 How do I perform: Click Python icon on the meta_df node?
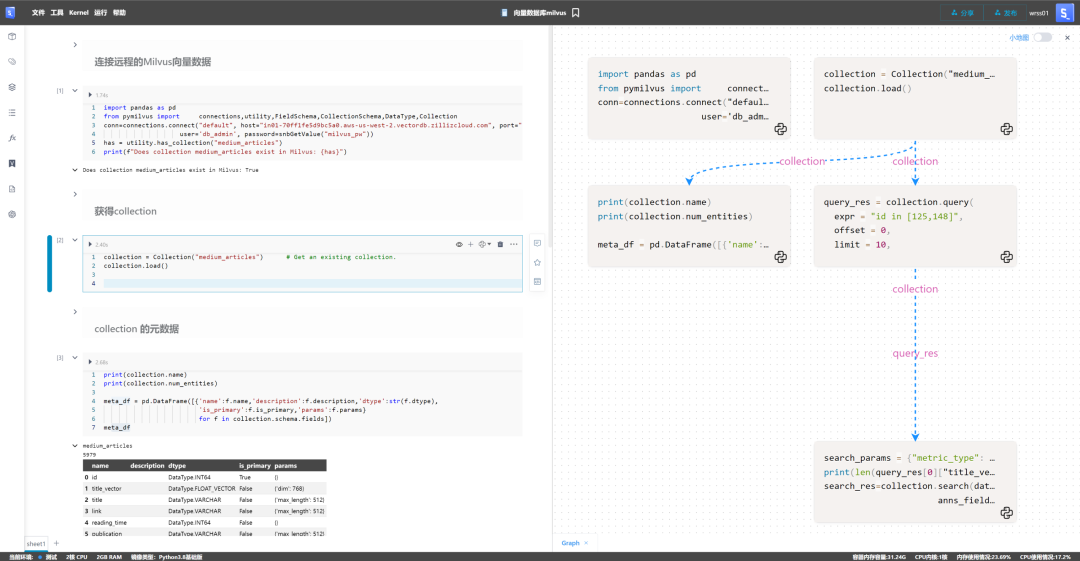(780, 257)
